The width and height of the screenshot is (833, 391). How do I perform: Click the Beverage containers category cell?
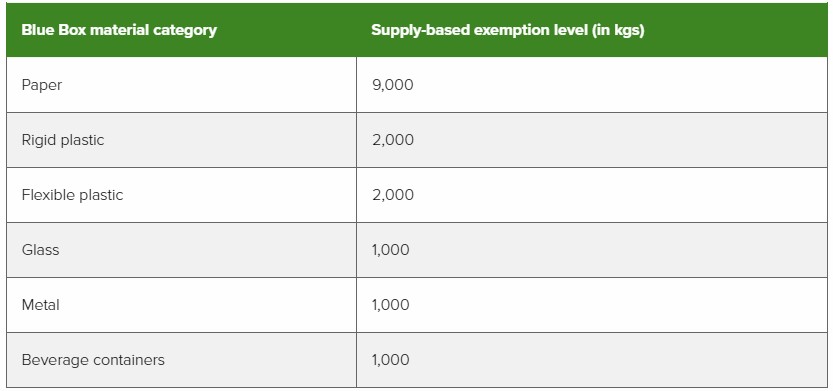[x=181, y=360]
